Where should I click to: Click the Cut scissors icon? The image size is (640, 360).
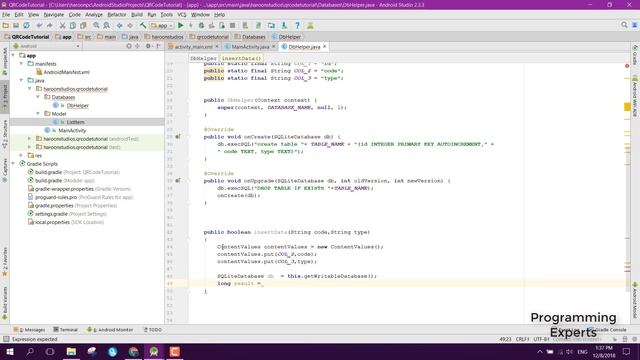pyautogui.click(x=62, y=25)
